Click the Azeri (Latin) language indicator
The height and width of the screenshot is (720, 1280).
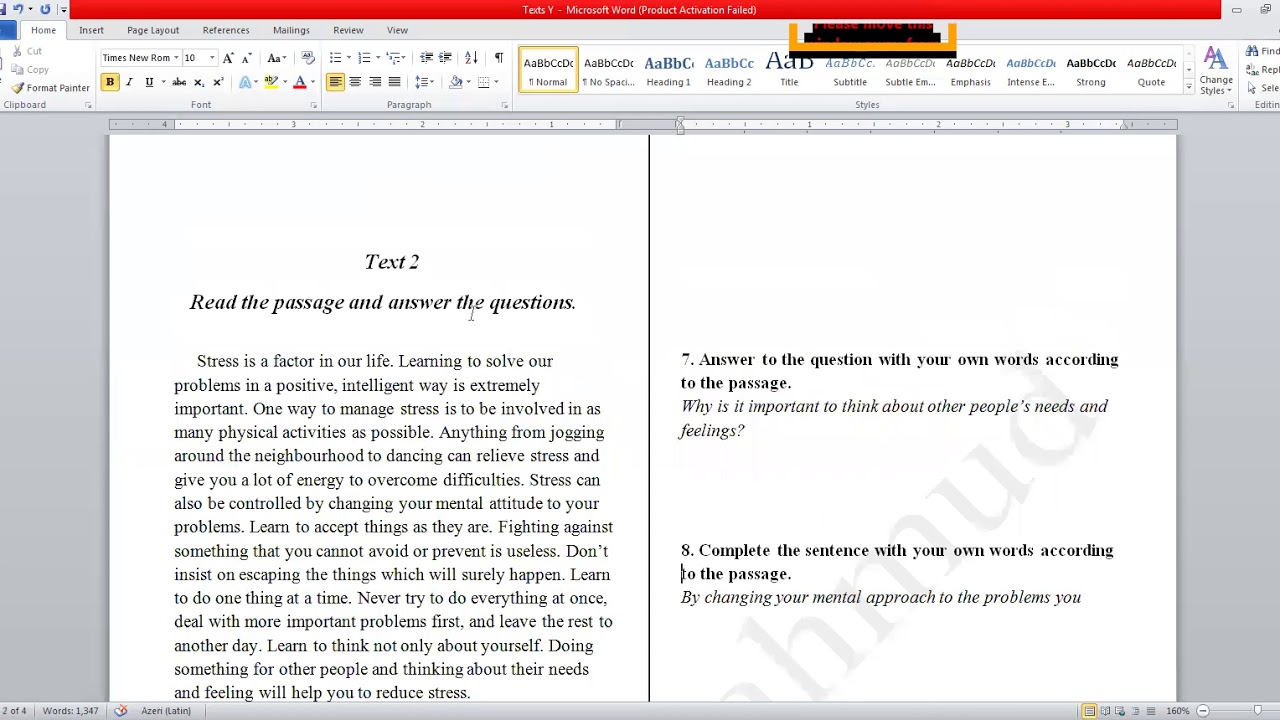(166, 711)
